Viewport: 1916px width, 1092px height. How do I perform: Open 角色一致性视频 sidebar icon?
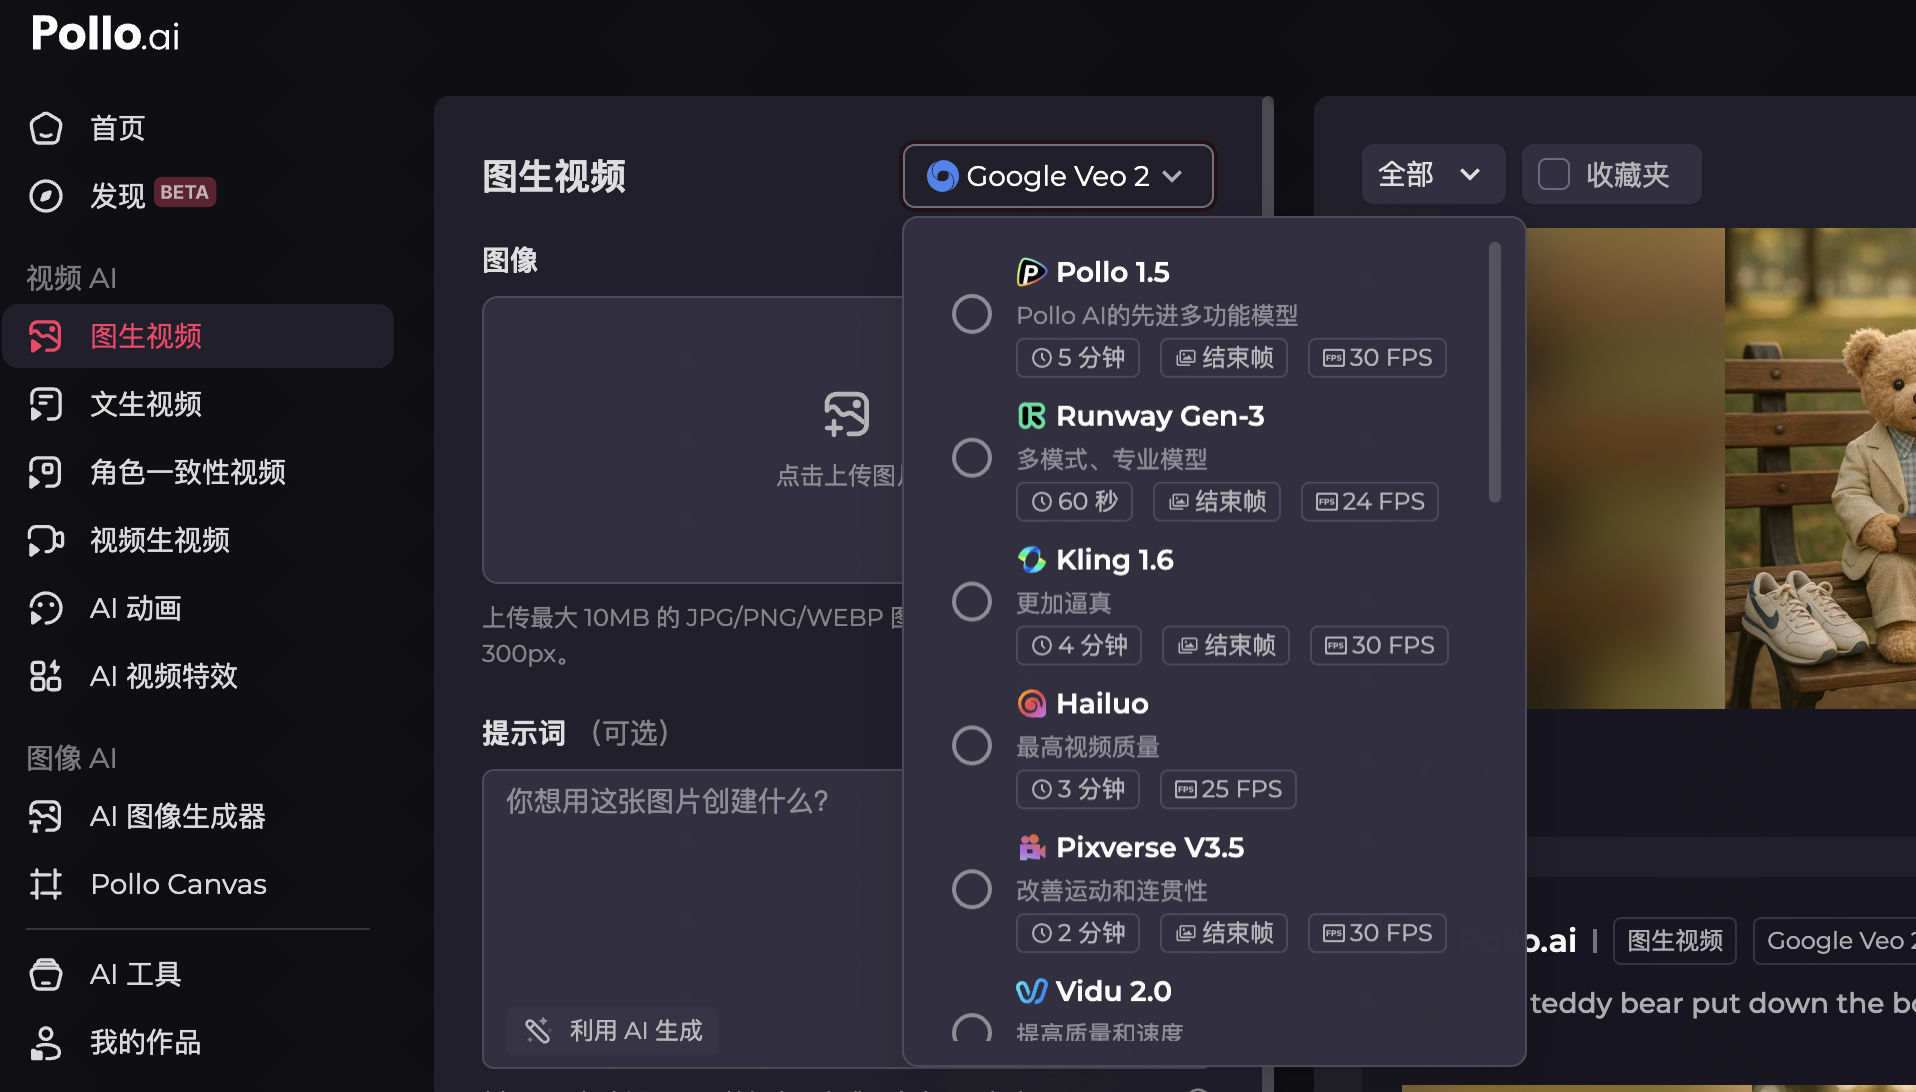pyautogui.click(x=46, y=472)
